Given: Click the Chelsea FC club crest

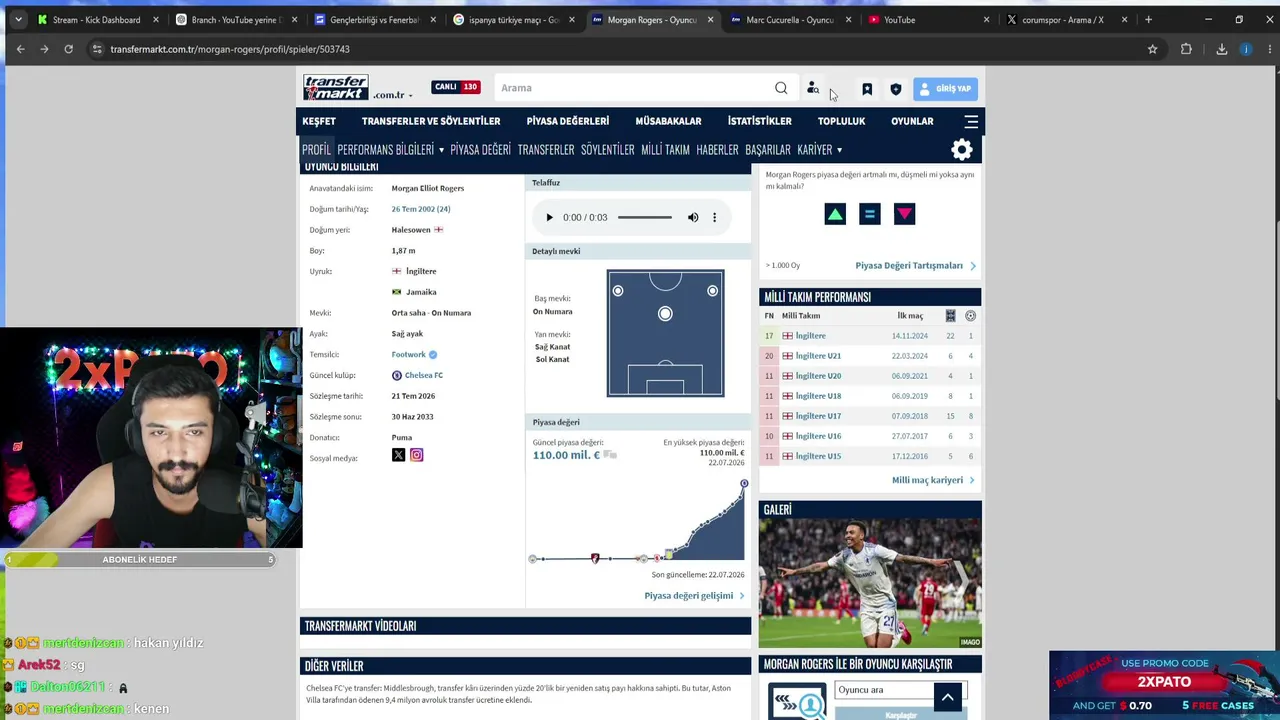Looking at the screenshot, I should [397, 375].
